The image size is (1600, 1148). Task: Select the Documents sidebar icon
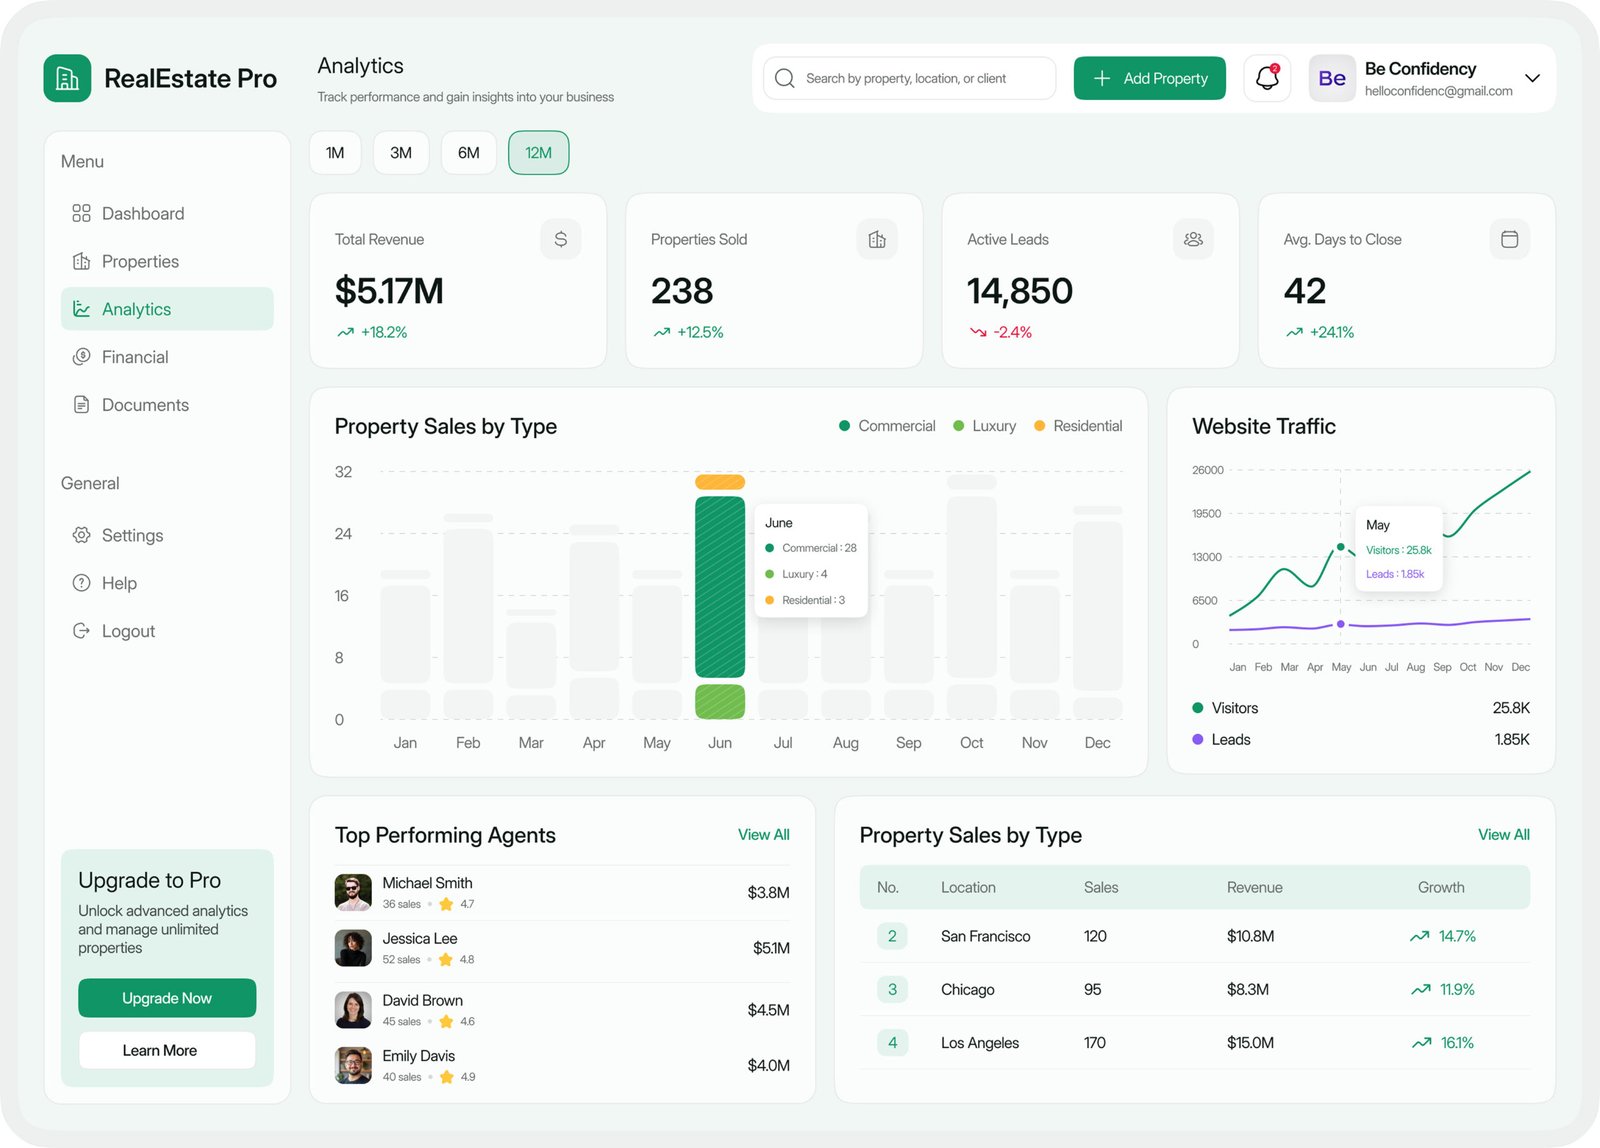[x=82, y=404]
